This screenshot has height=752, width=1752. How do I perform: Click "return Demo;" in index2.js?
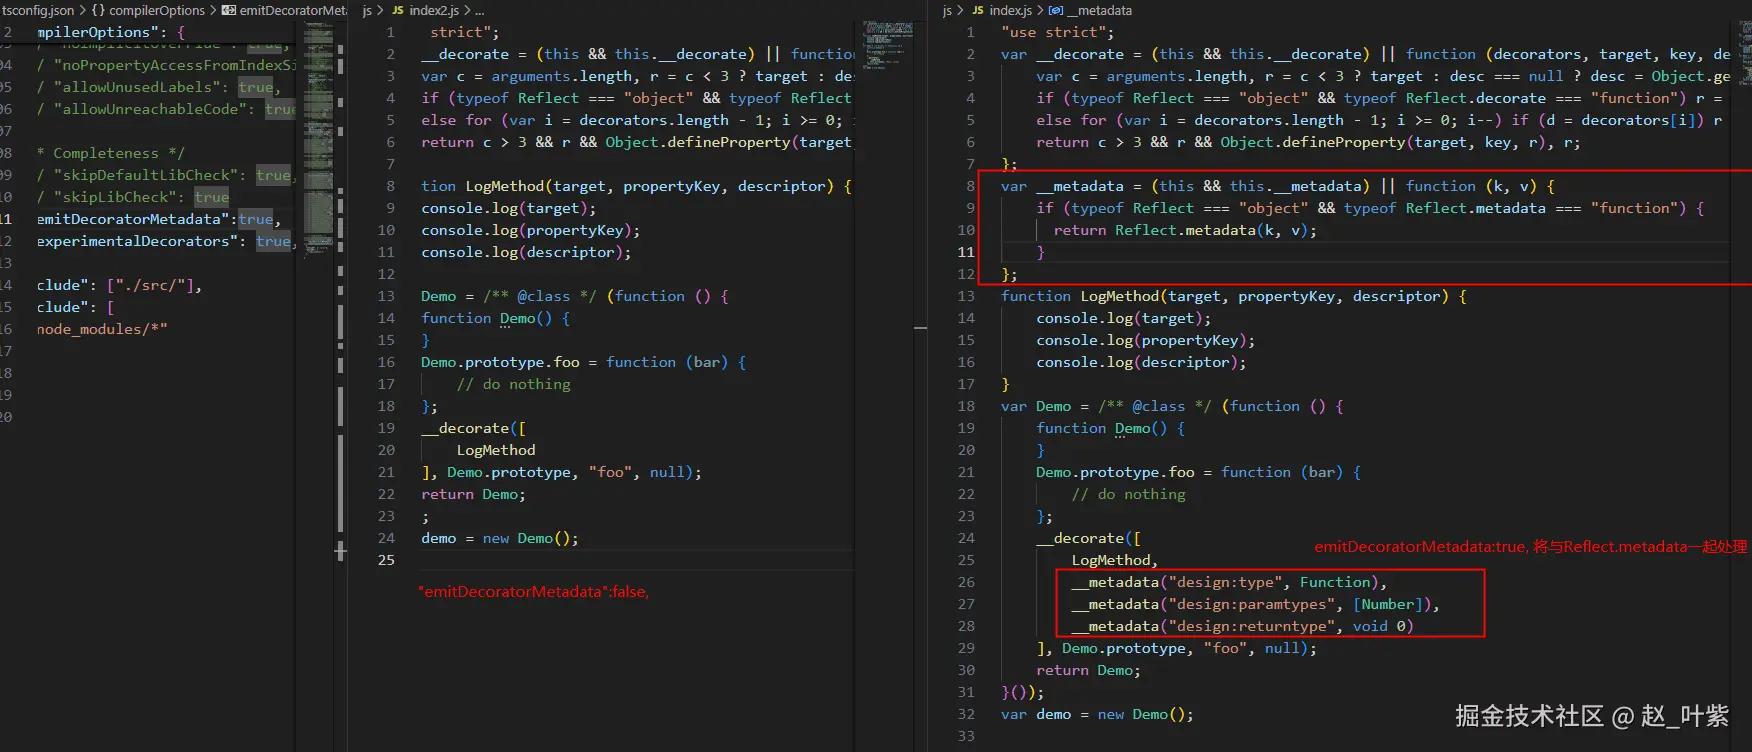(x=473, y=494)
